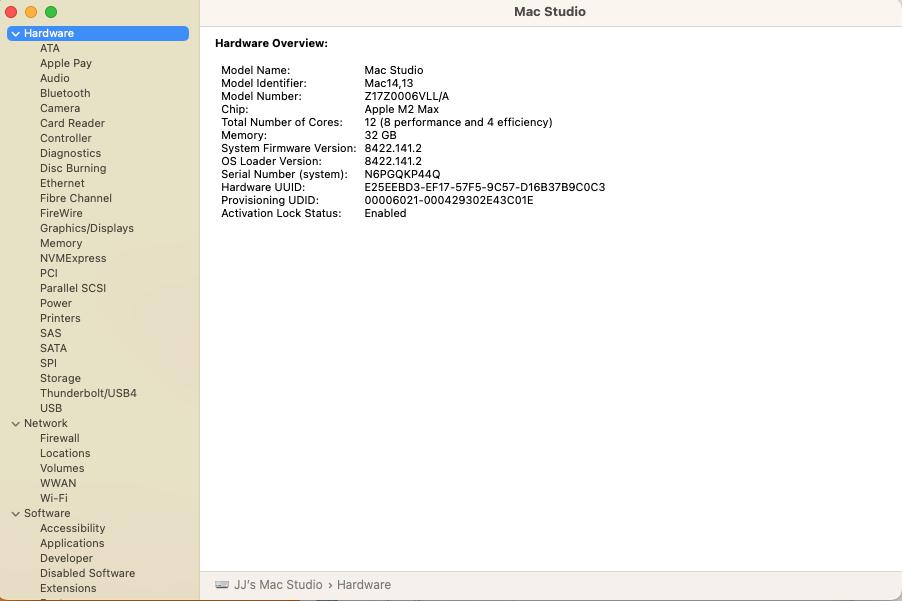Open Developer software info
902x601 pixels.
[66, 558]
